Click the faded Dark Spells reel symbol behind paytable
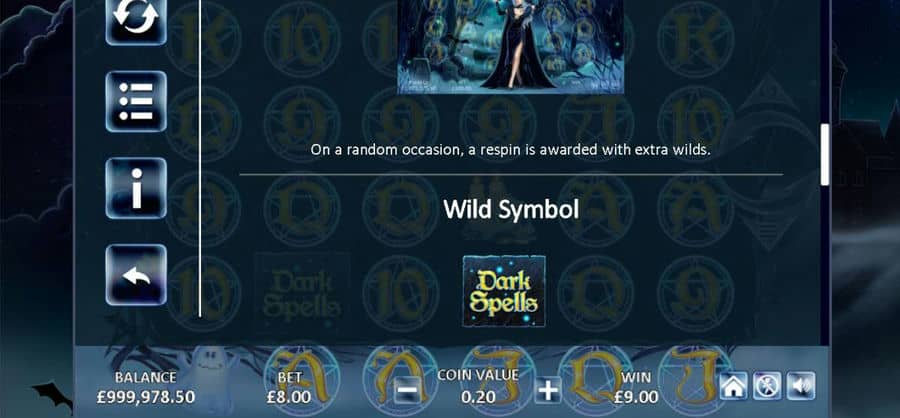 (301, 294)
